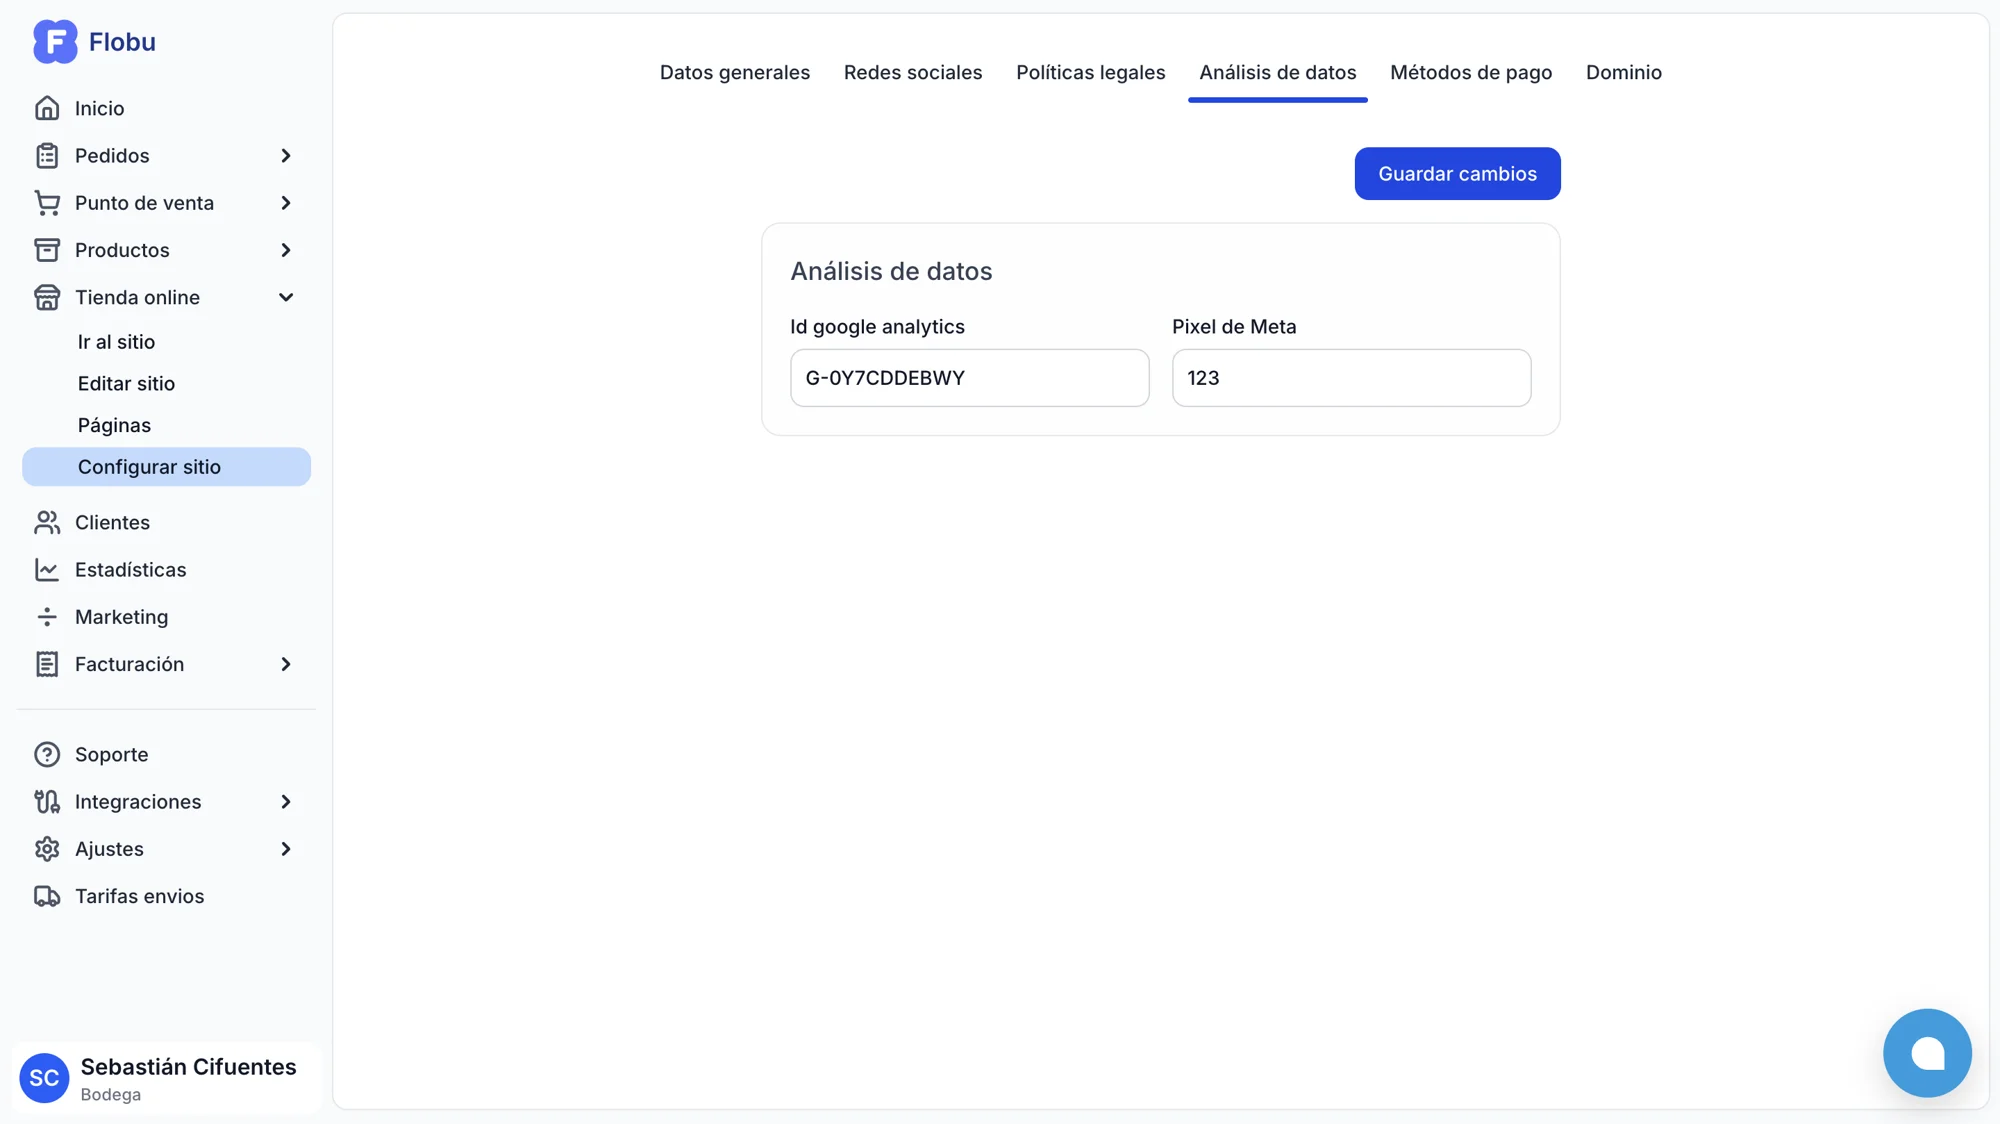Expand the Integraciones submenu chevron
This screenshot has width=2000, height=1124.
point(286,802)
